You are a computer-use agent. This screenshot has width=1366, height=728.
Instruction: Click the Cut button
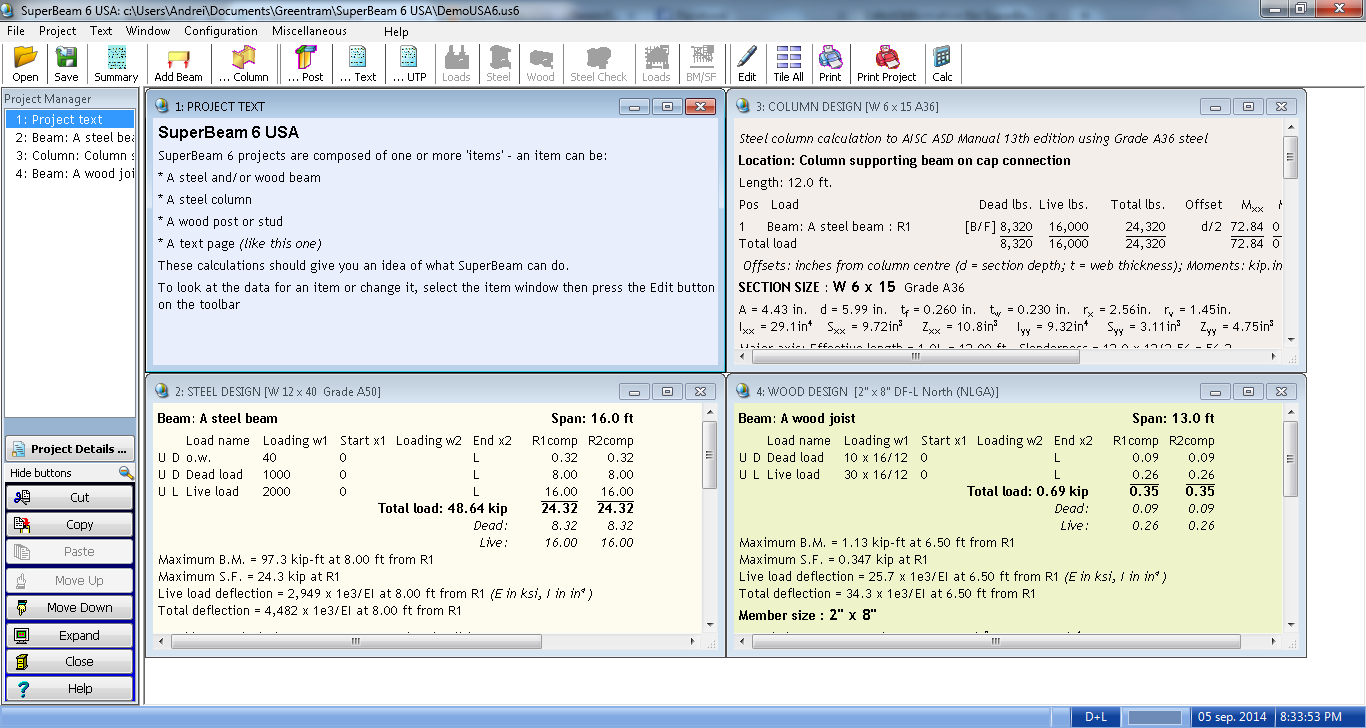coord(70,497)
